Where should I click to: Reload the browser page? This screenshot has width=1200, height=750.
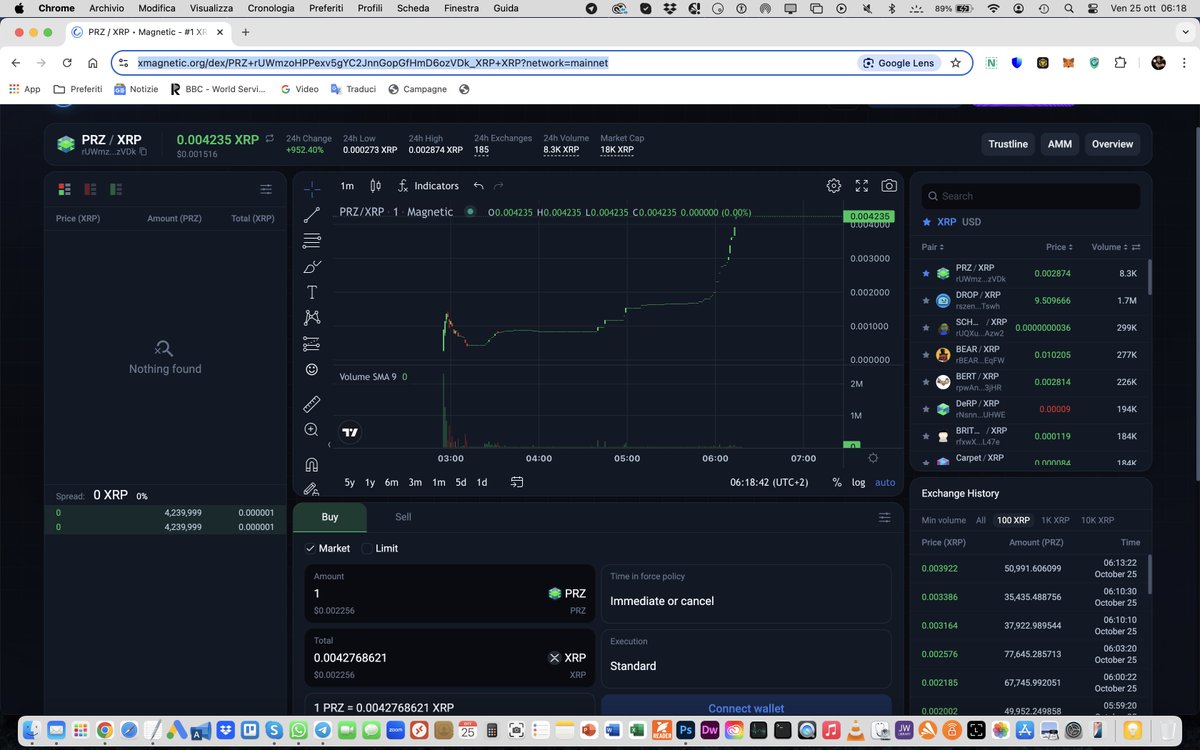(67, 62)
